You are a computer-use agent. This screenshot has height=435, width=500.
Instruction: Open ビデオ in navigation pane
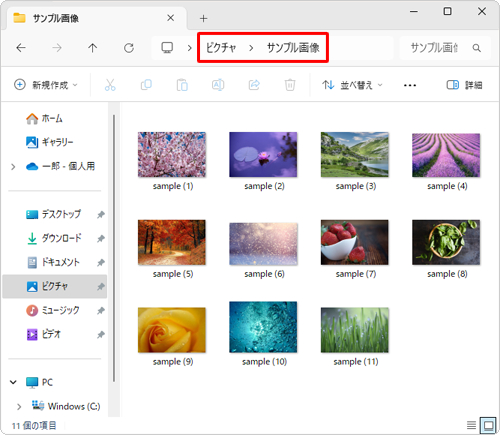(x=43, y=335)
